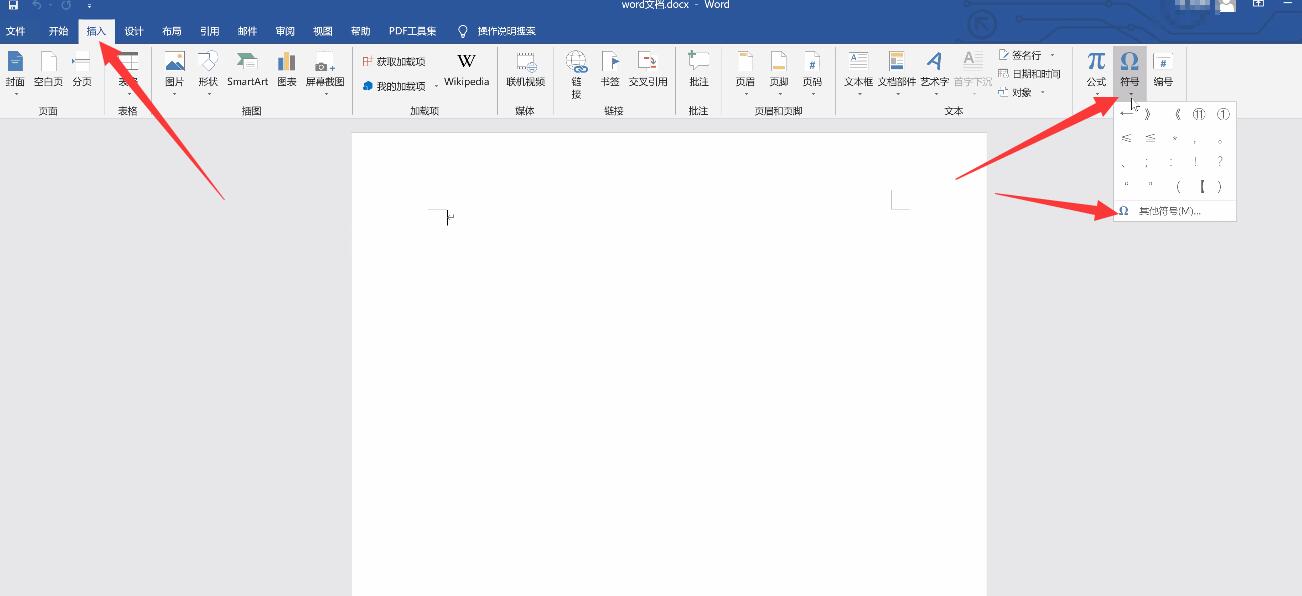Image resolution: width=1302 pixels, height=596 pixels.
Task: Switch to the 设计 Design tab
Action: (x=134, y=31)
